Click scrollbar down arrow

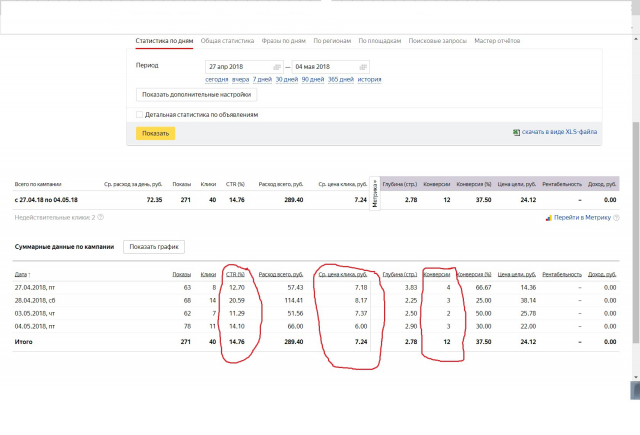click(636, 378)
